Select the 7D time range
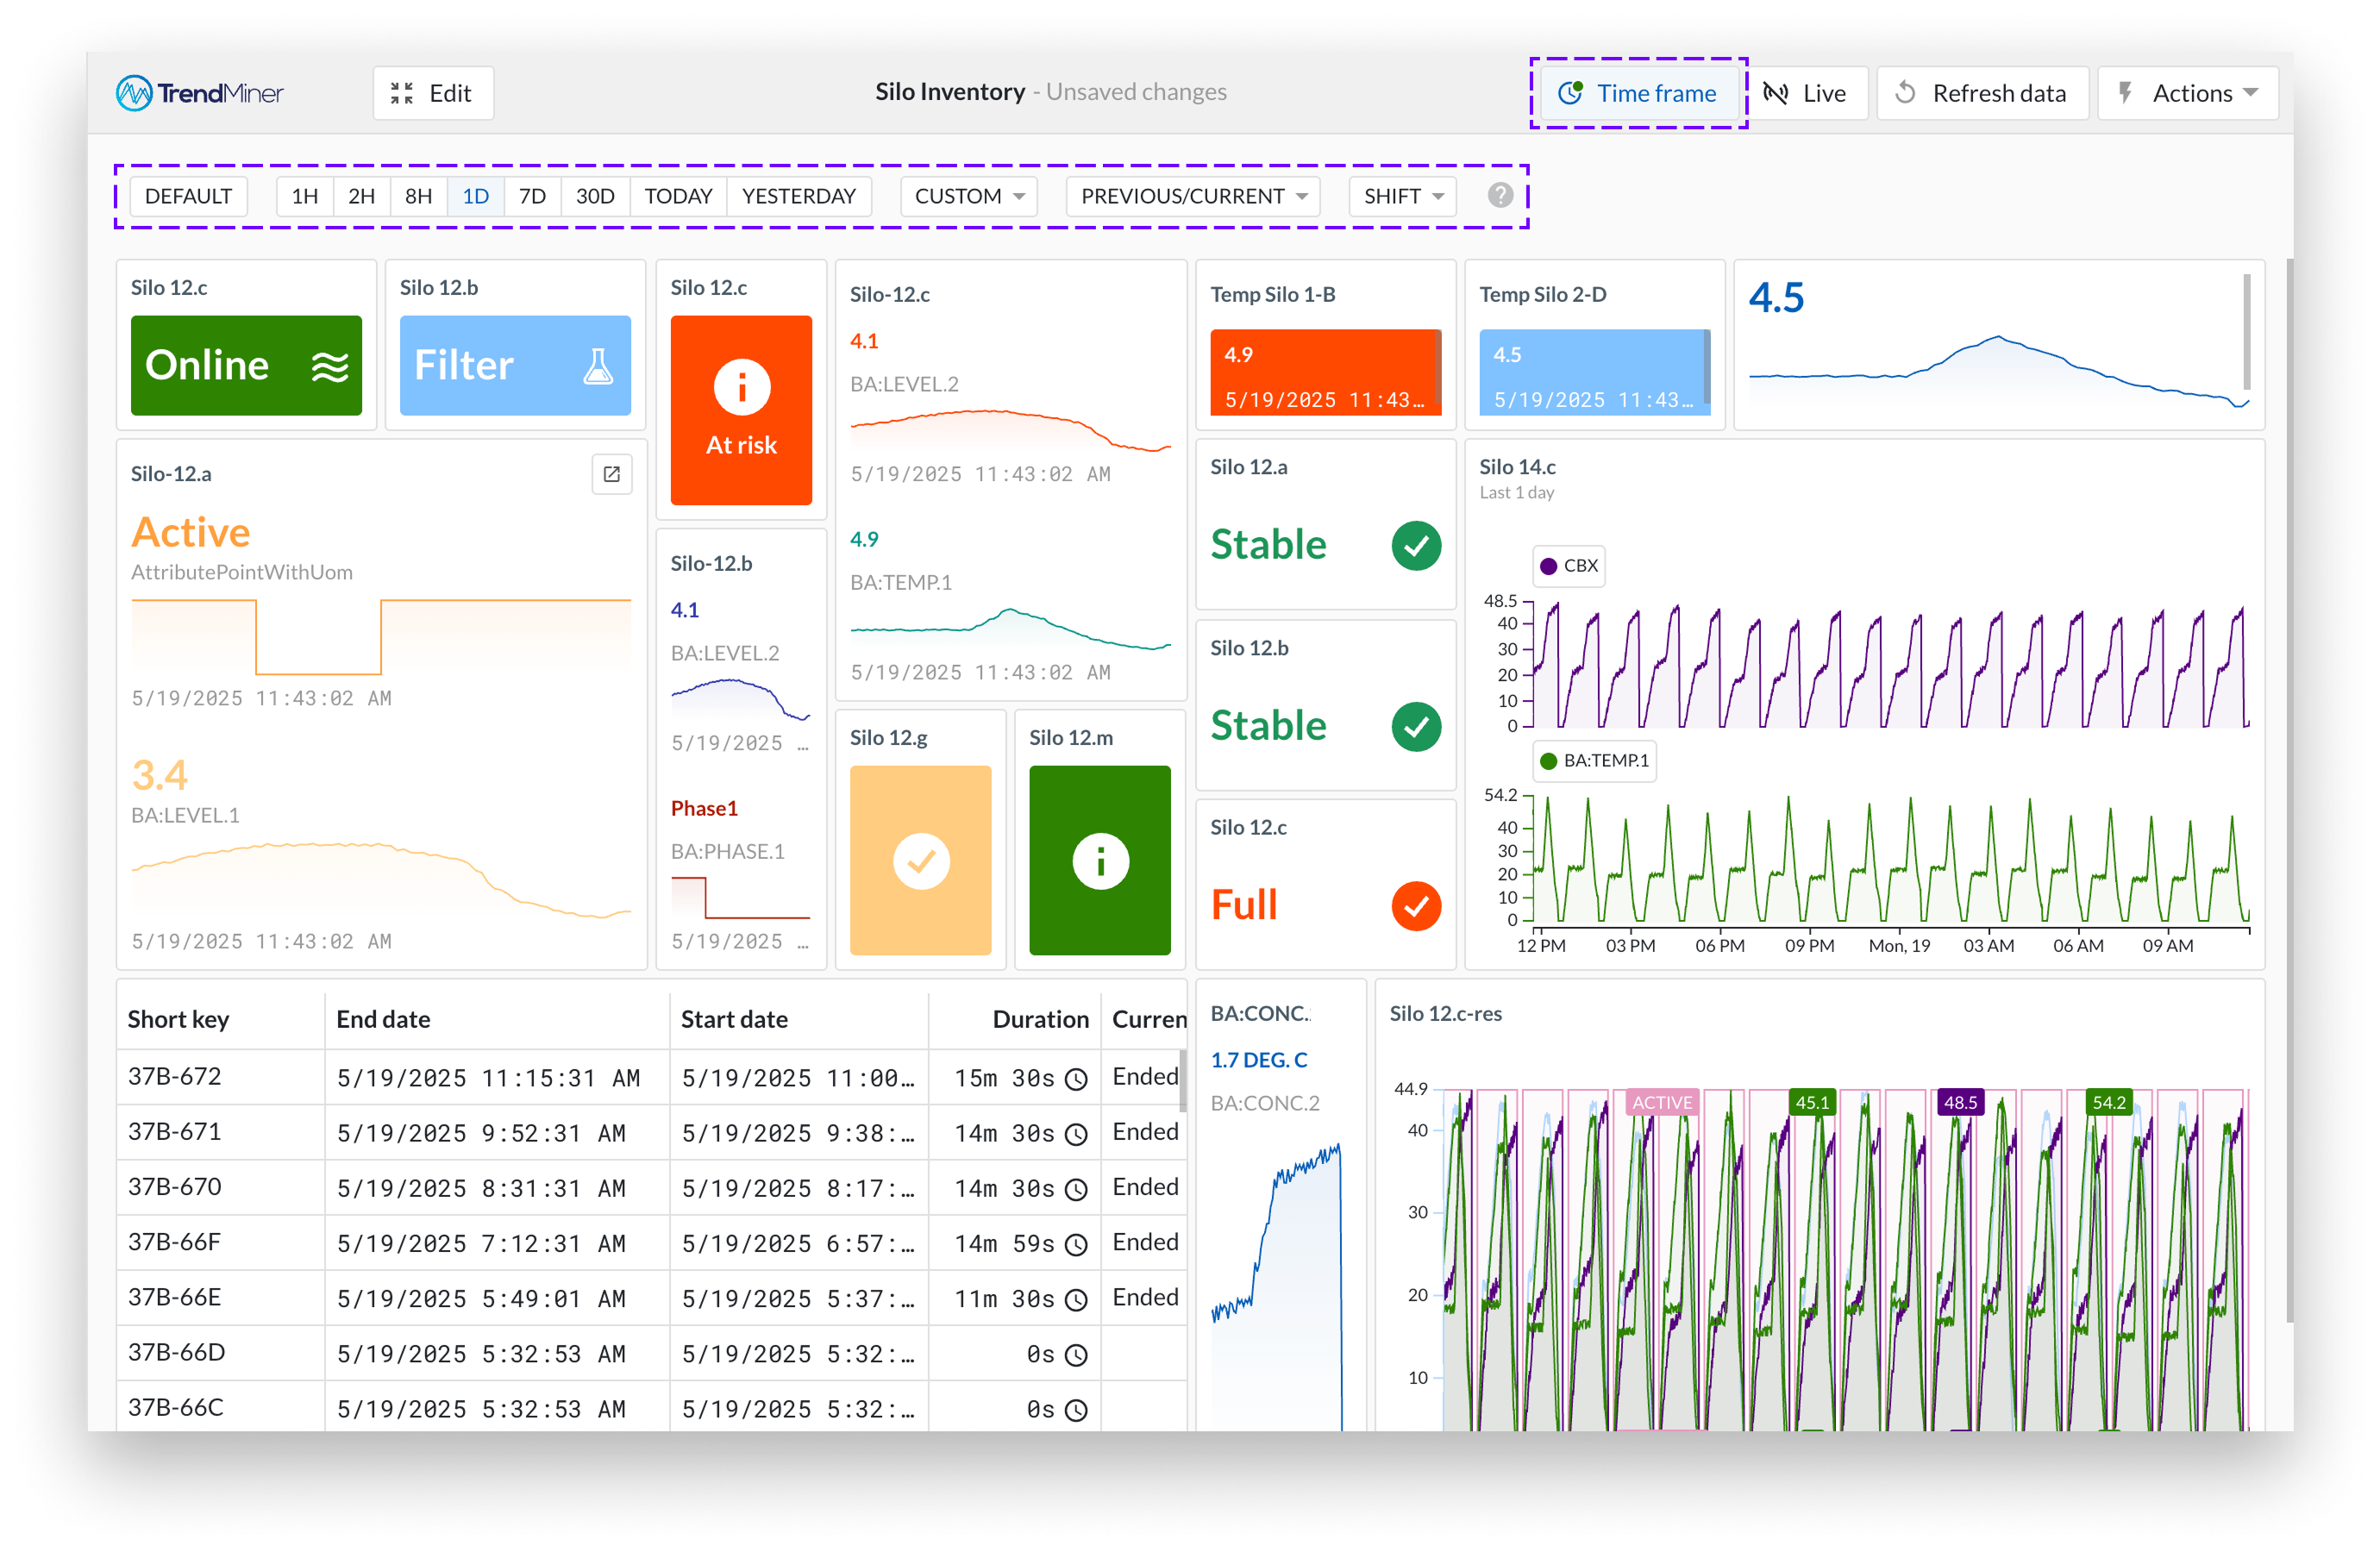 coord(532,196)
